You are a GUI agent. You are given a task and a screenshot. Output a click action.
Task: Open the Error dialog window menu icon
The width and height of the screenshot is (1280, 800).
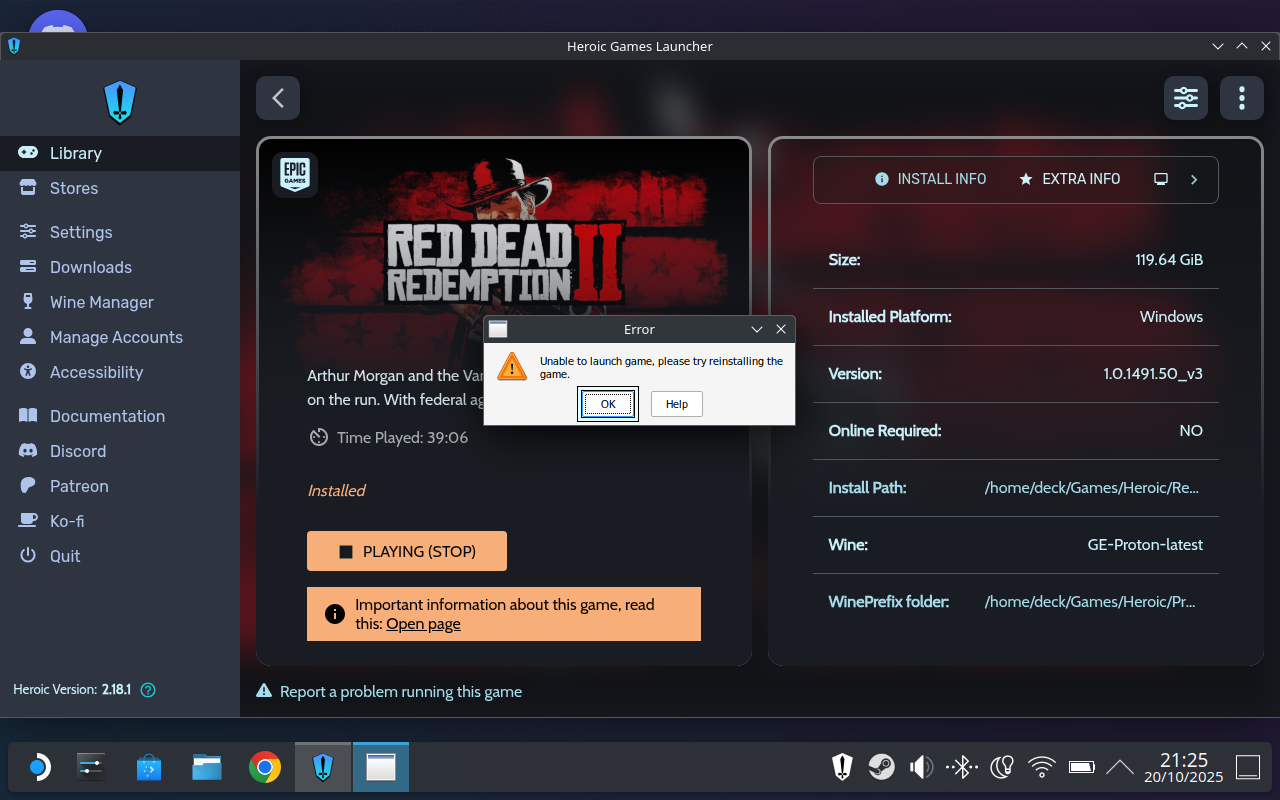click(498, 329)
